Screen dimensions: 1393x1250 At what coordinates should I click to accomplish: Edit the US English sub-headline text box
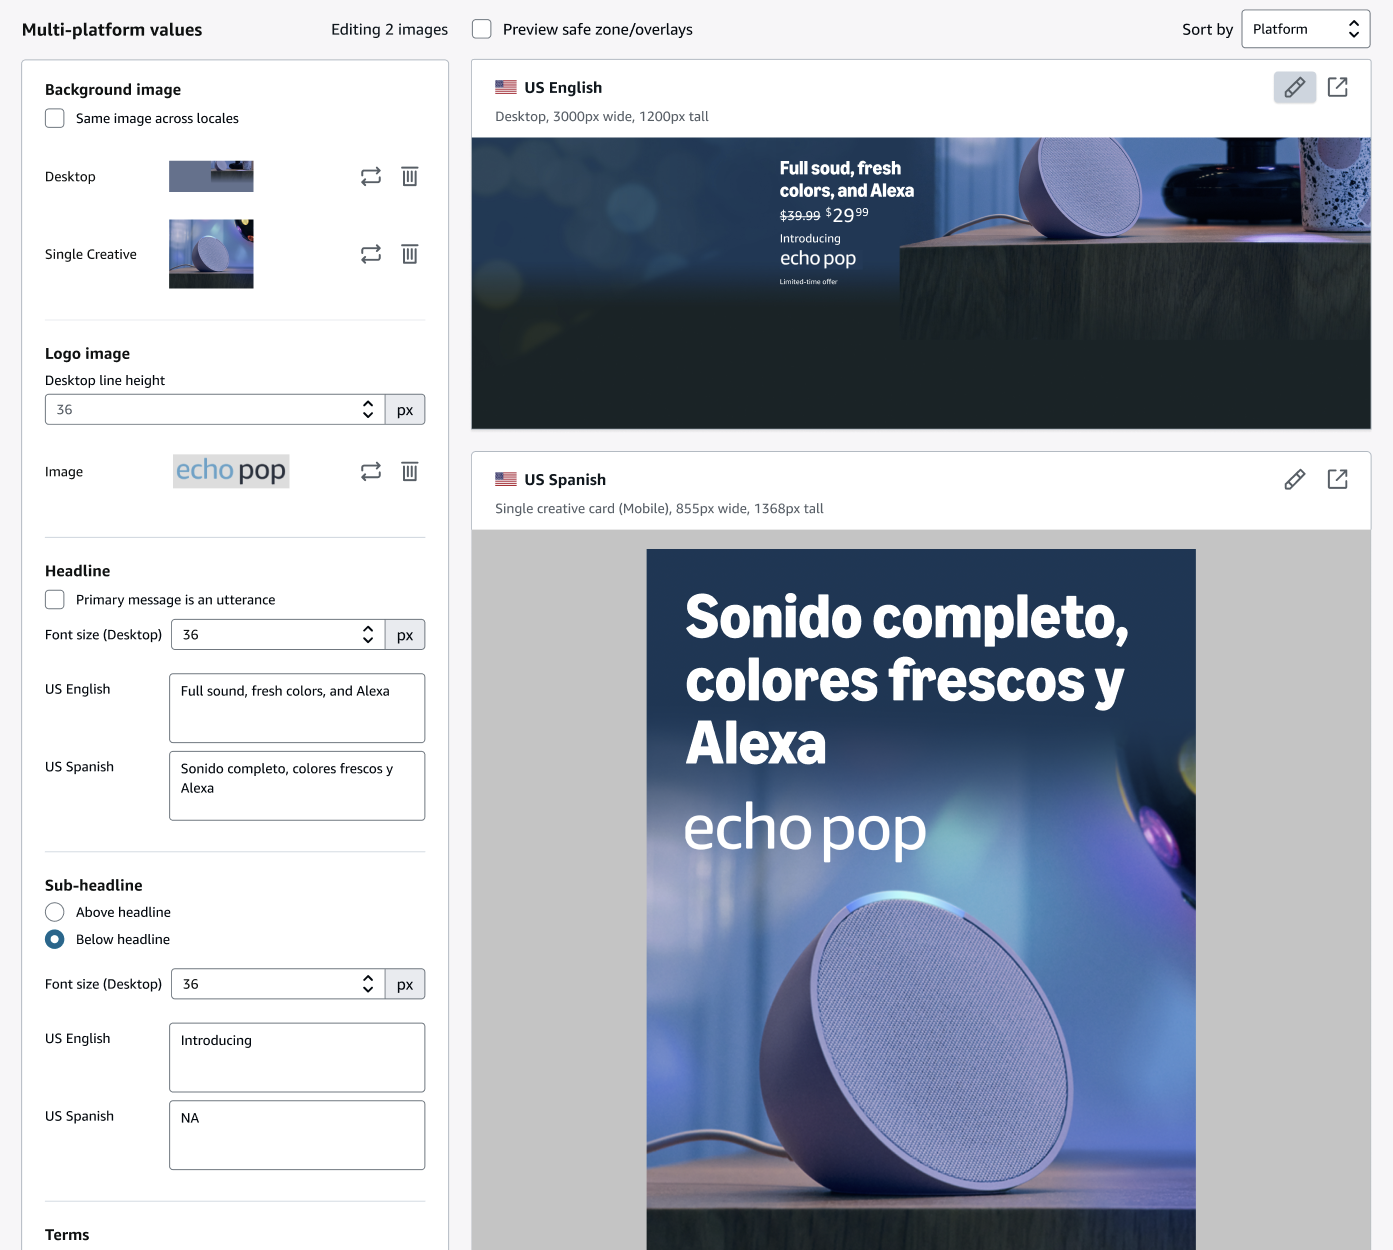297,1057
